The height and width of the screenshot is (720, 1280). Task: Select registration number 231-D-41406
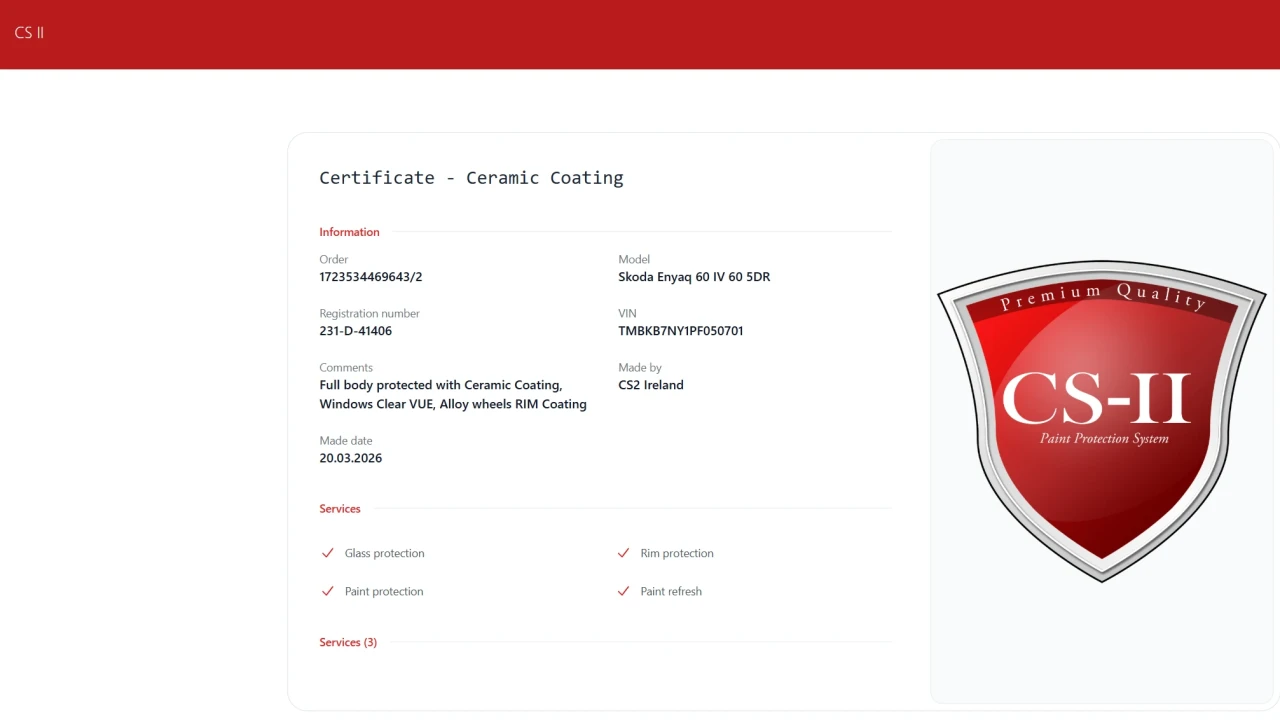pos(355,331)
